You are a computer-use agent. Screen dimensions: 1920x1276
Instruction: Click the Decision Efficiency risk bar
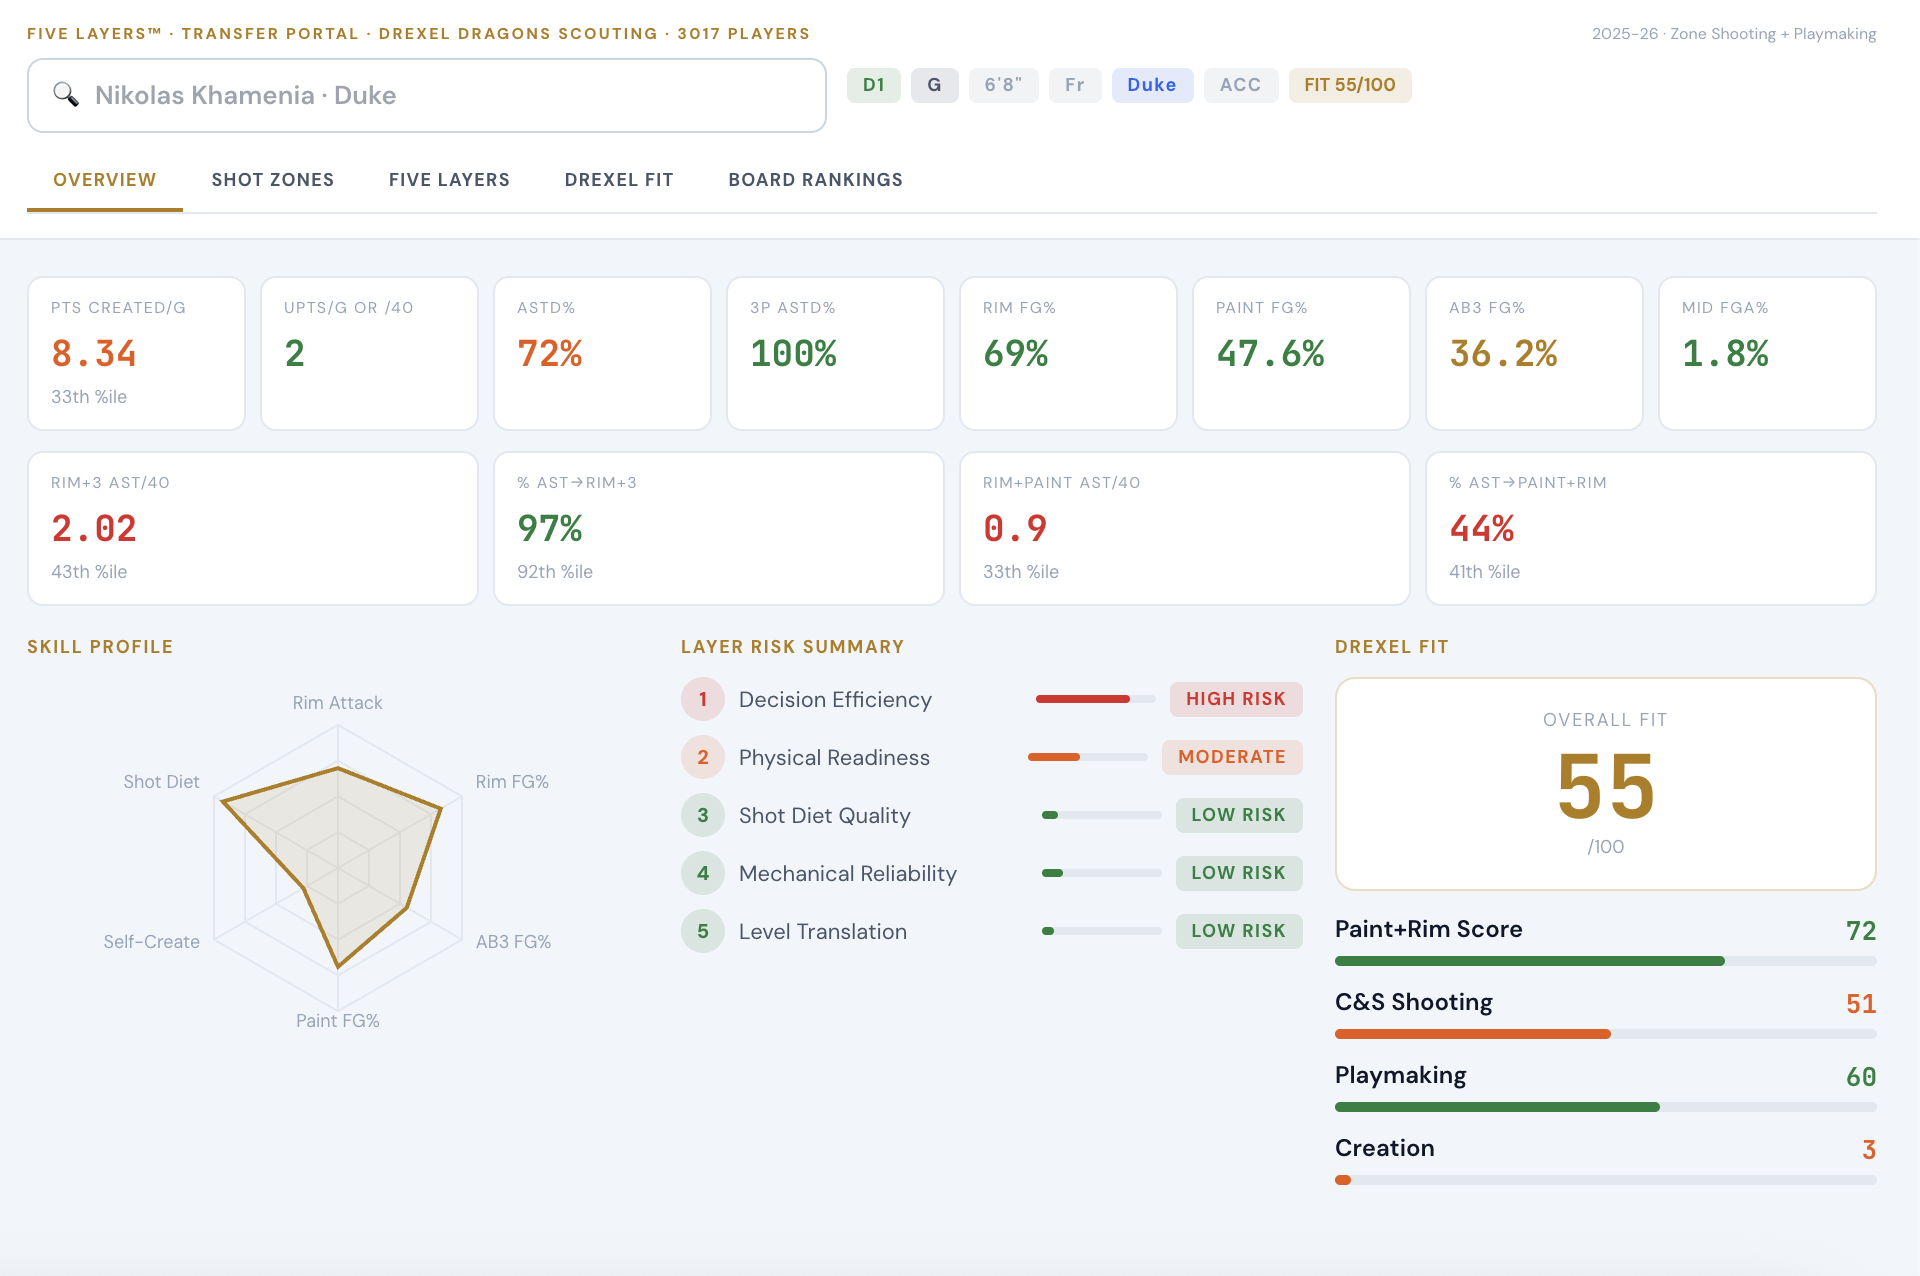point(1096,699)
